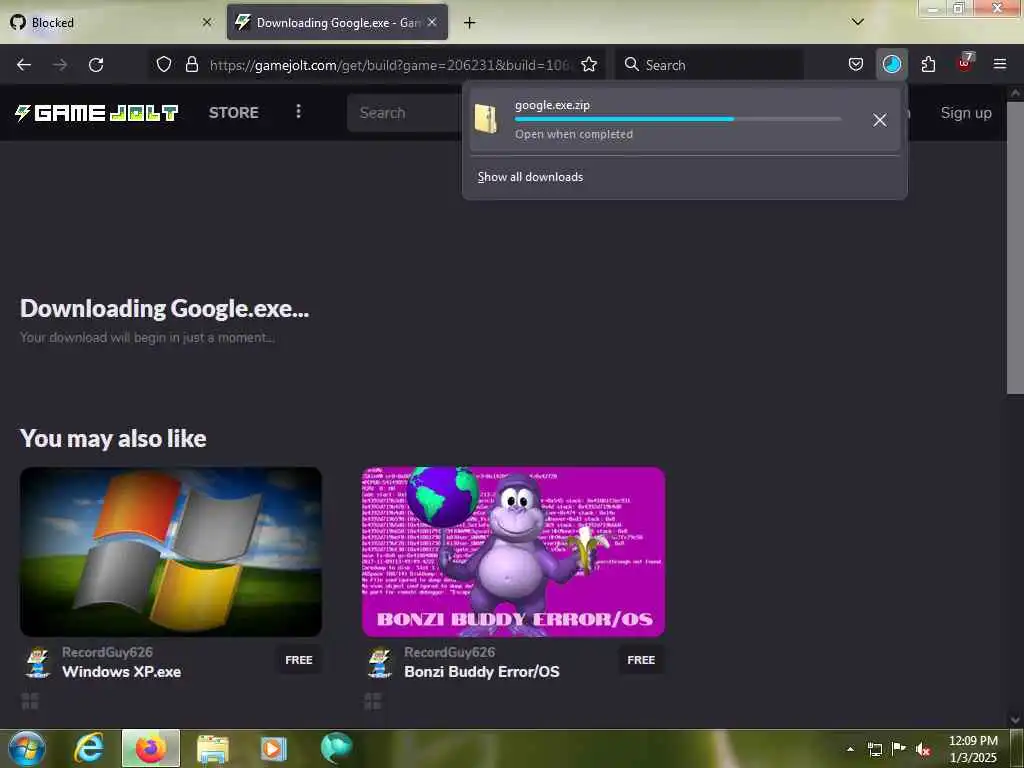Click the Firefox taskbar icon
The height and width of the screenshot is (768, 1024).
[x=151, y=748]
